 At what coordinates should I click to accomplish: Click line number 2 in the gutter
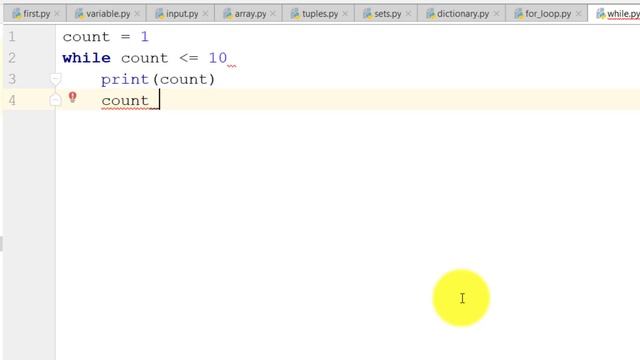(12, 58)
